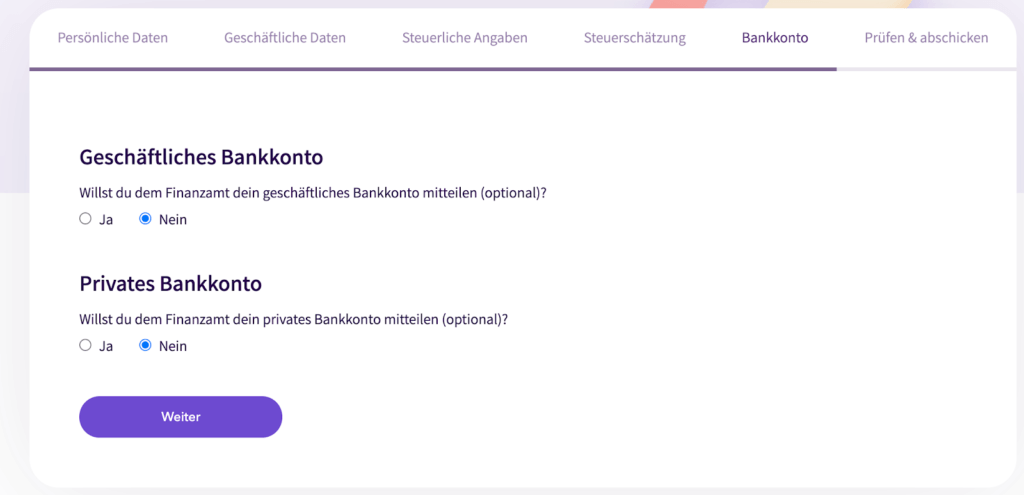
Task: Open the Steuerschätzung step
Action: (x=635, y=38)
